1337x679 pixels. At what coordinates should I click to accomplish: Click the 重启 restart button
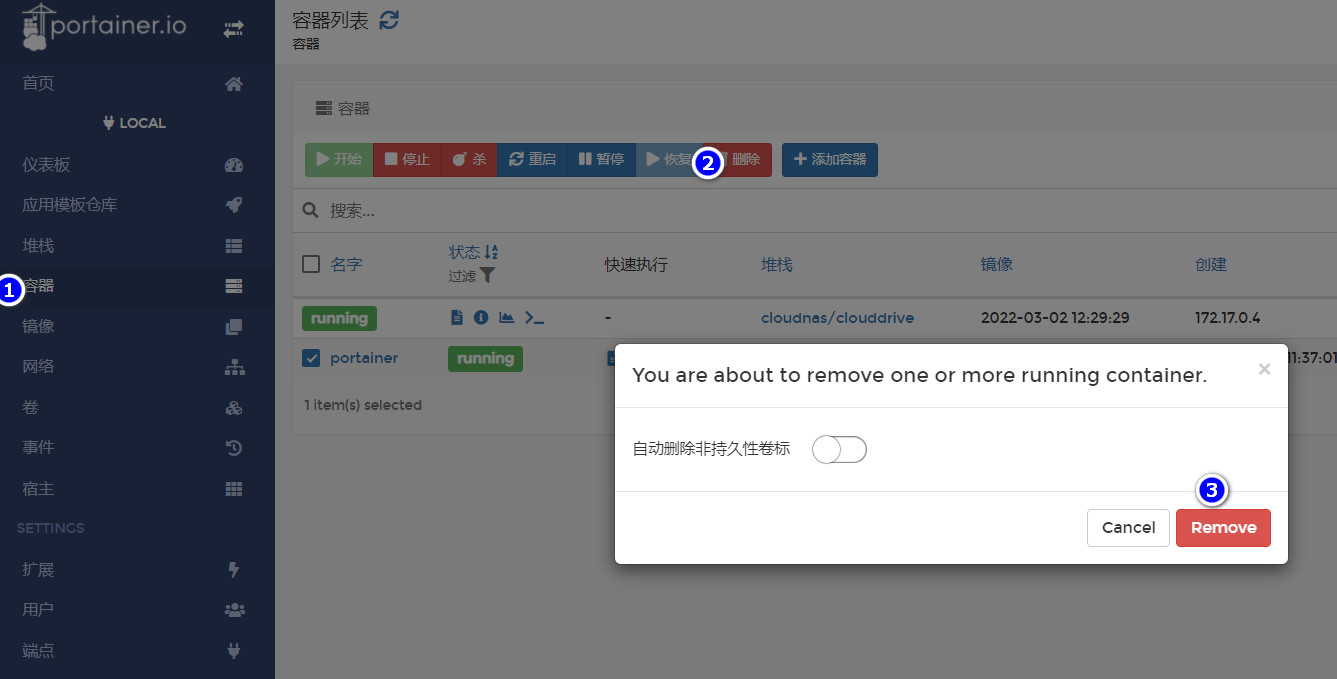pos(532,160)
